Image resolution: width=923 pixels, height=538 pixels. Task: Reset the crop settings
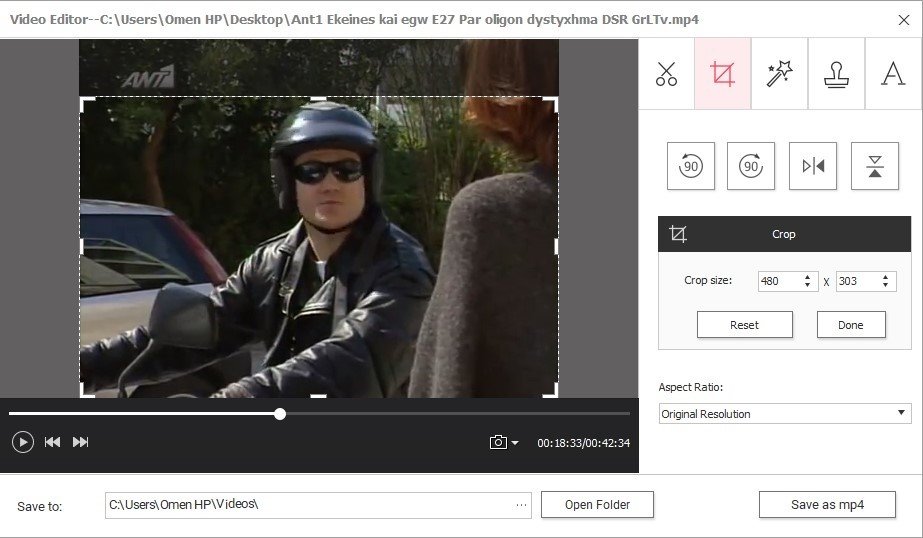745,325
